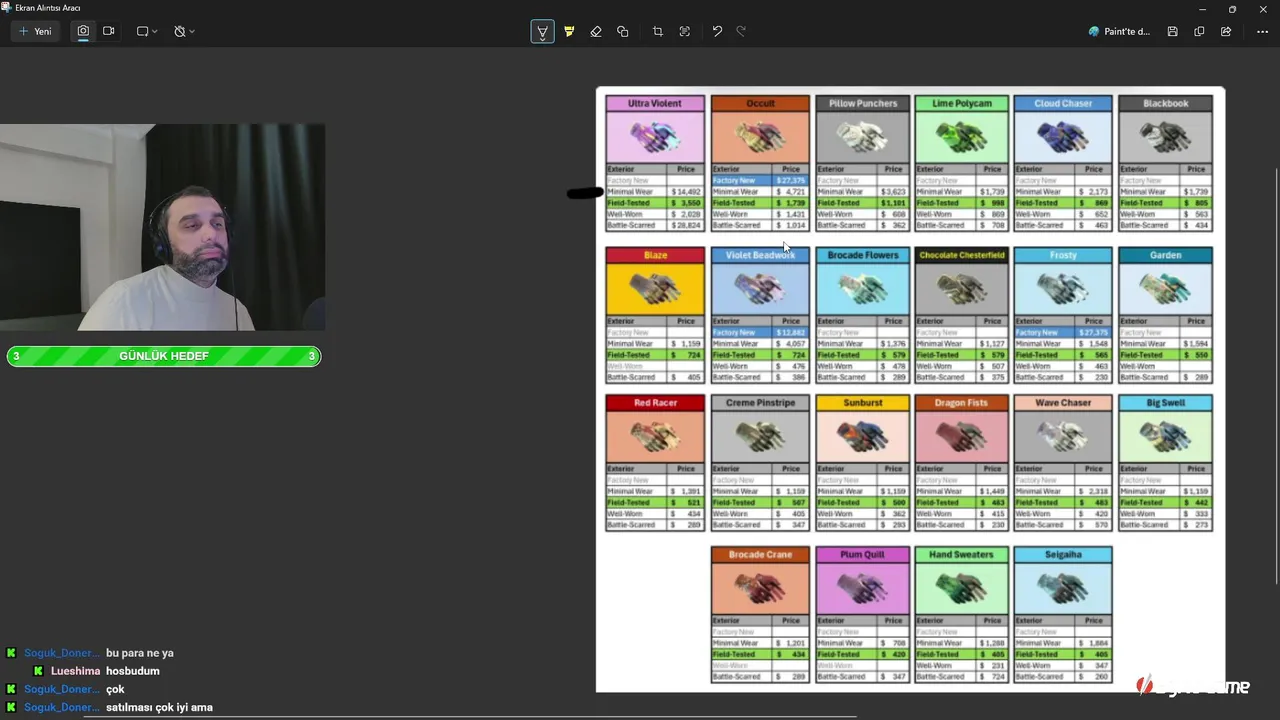The image size is (1280, 720).
Task: Select the ballpoint pen tool
Action: [542, 32]
